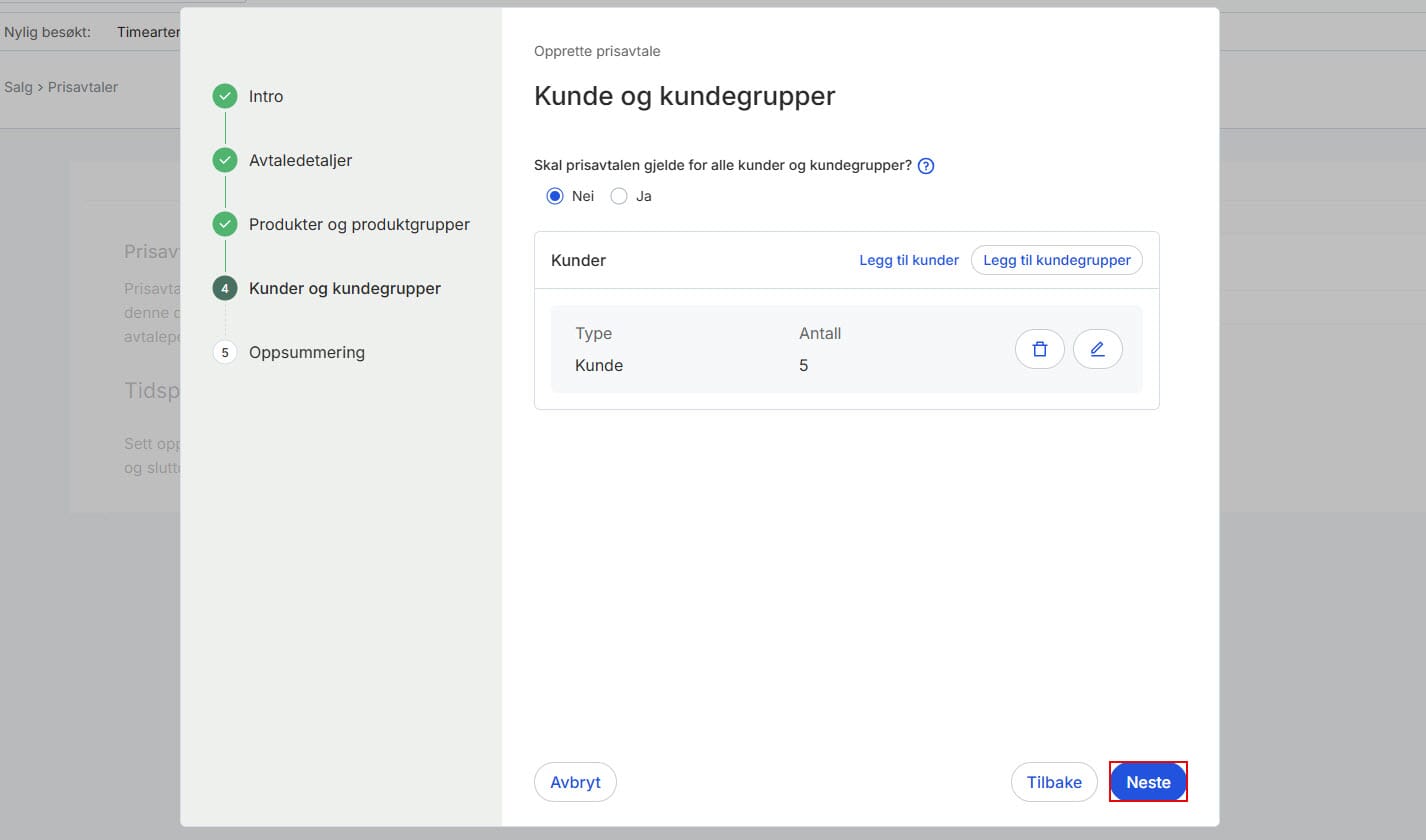1426x840 pixels.
Task: Click the Kunder og kundegrupper step label
Action: (344, 288)
